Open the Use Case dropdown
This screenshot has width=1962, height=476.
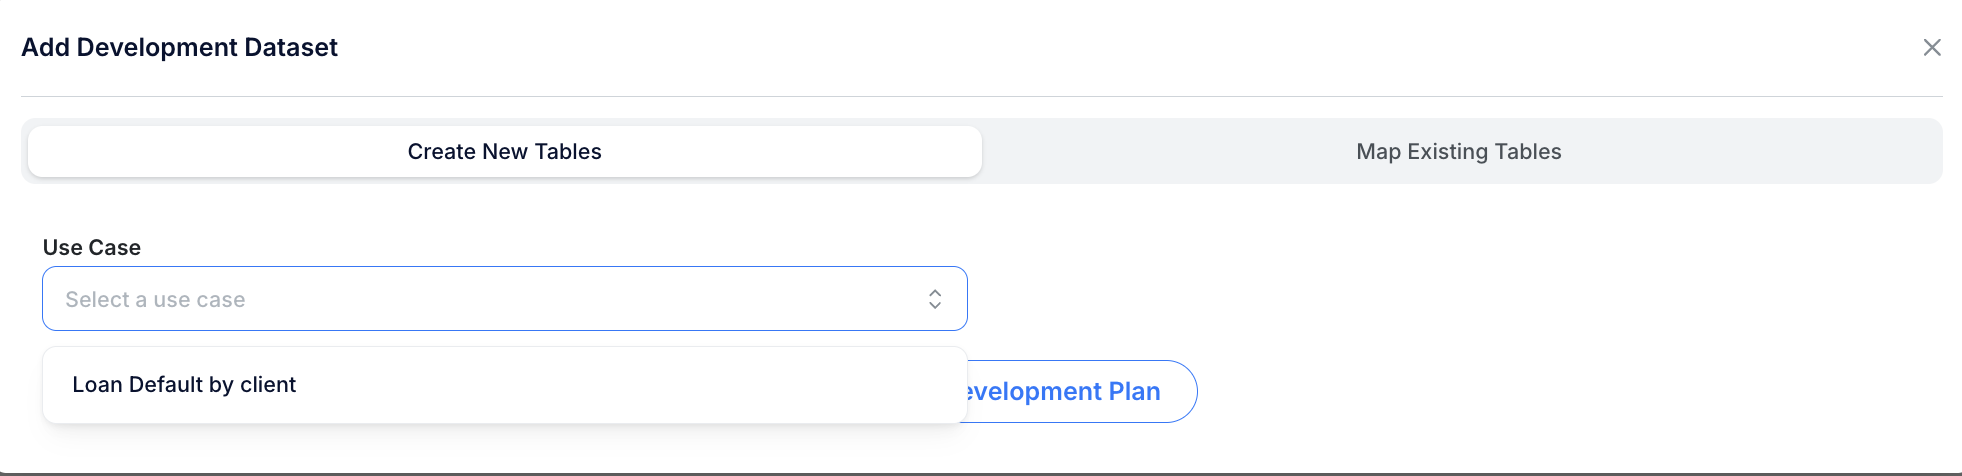click(x=504, y=299)
